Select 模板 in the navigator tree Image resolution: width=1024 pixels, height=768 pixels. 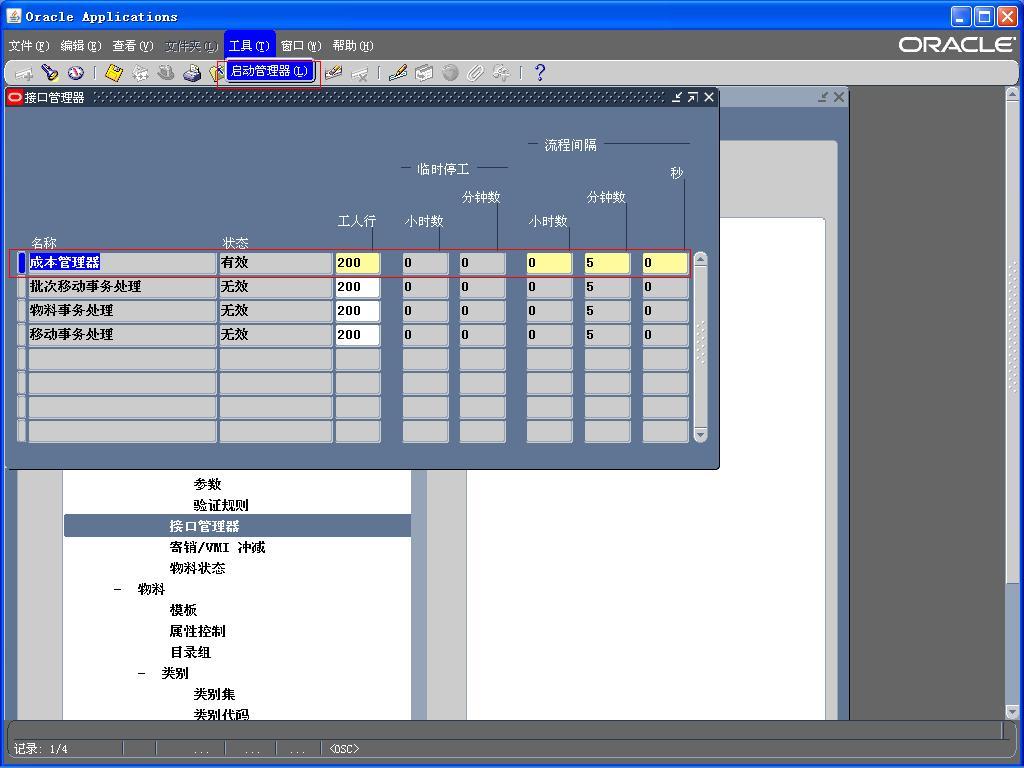tap(184, 610)
